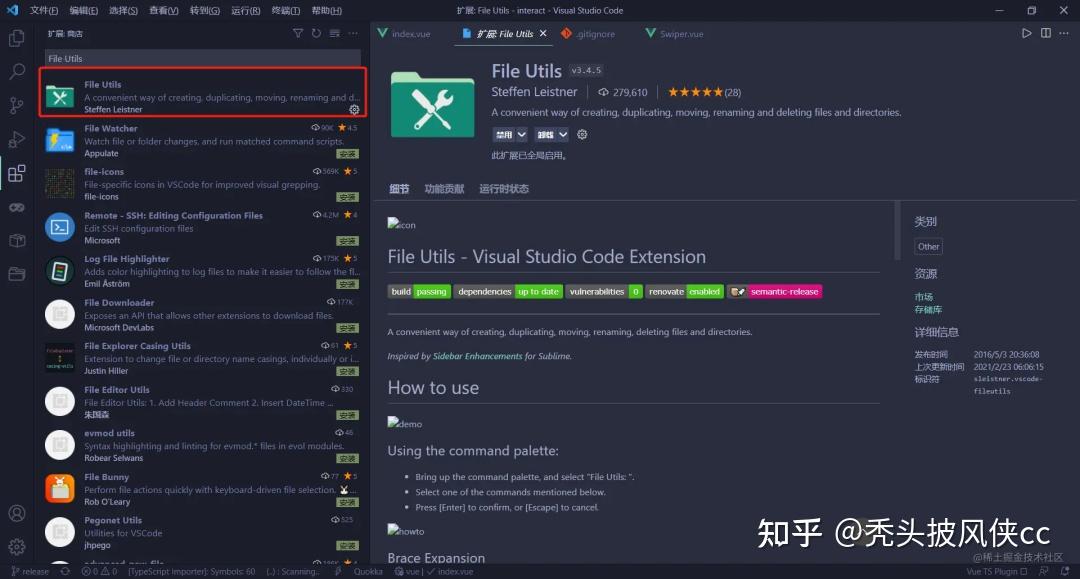Screen dimensions: 1080x579
Task: Install the File Downloader extension
Action: pos(348,328)
